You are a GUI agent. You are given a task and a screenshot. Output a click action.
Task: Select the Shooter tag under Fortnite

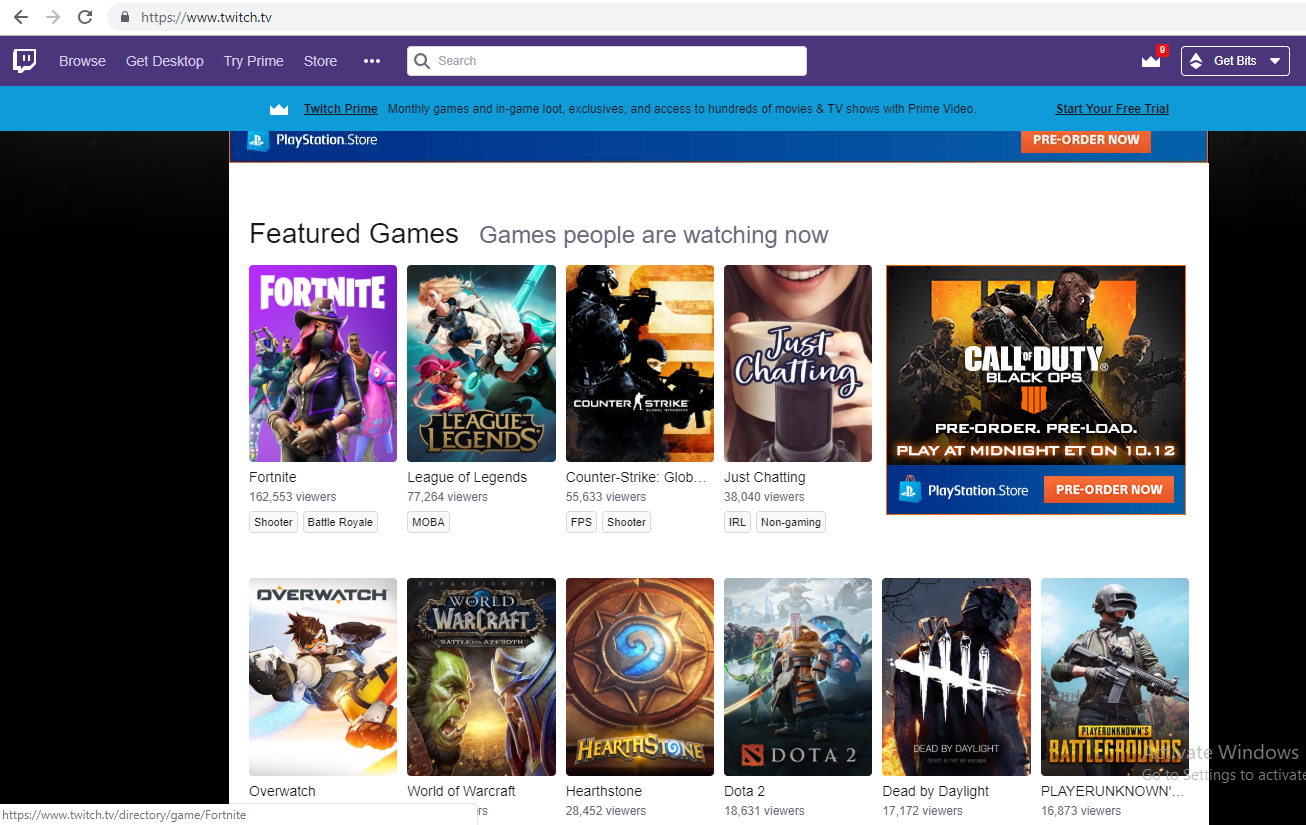click(x=273, y=522)
